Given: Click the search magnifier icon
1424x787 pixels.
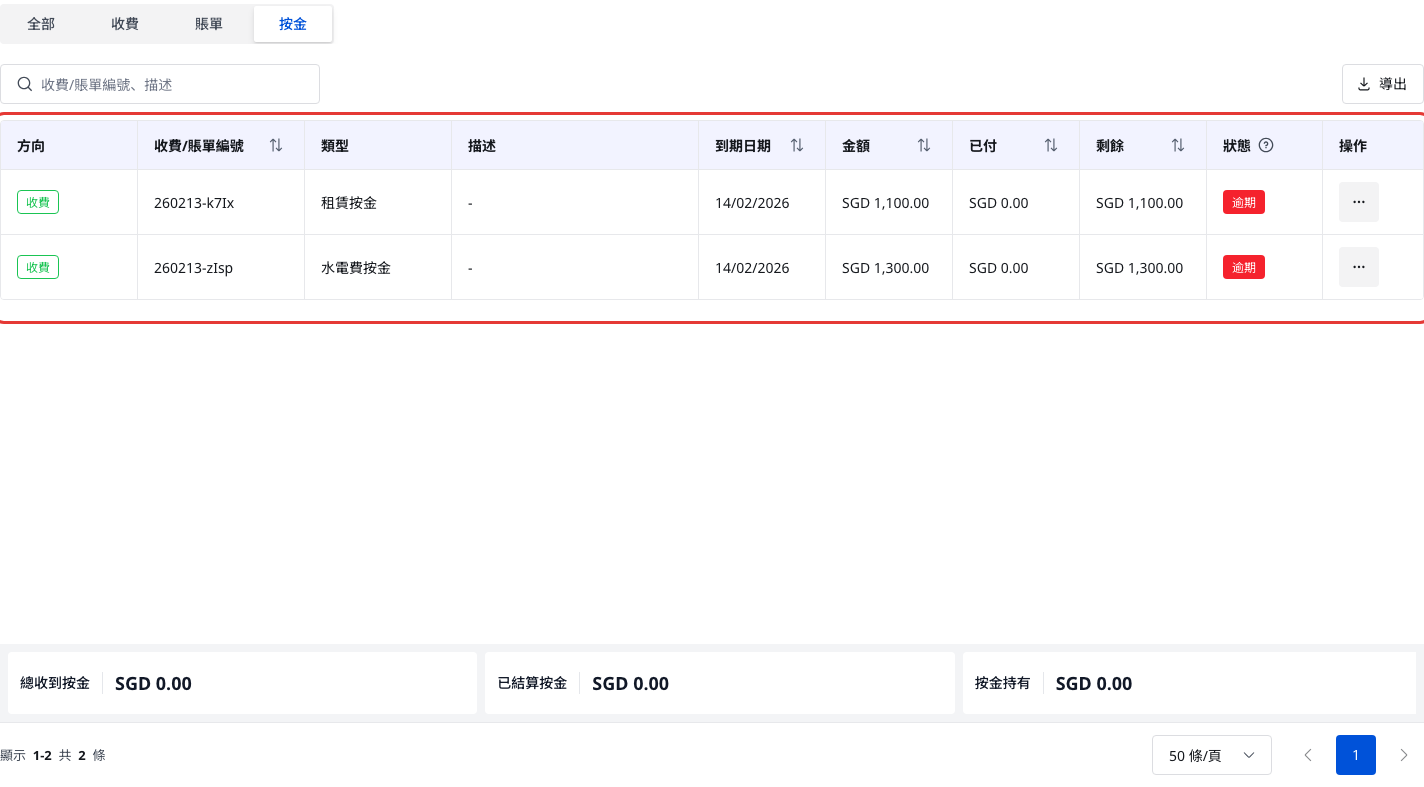Looking at the screenshot, I should tap(25, 84).
